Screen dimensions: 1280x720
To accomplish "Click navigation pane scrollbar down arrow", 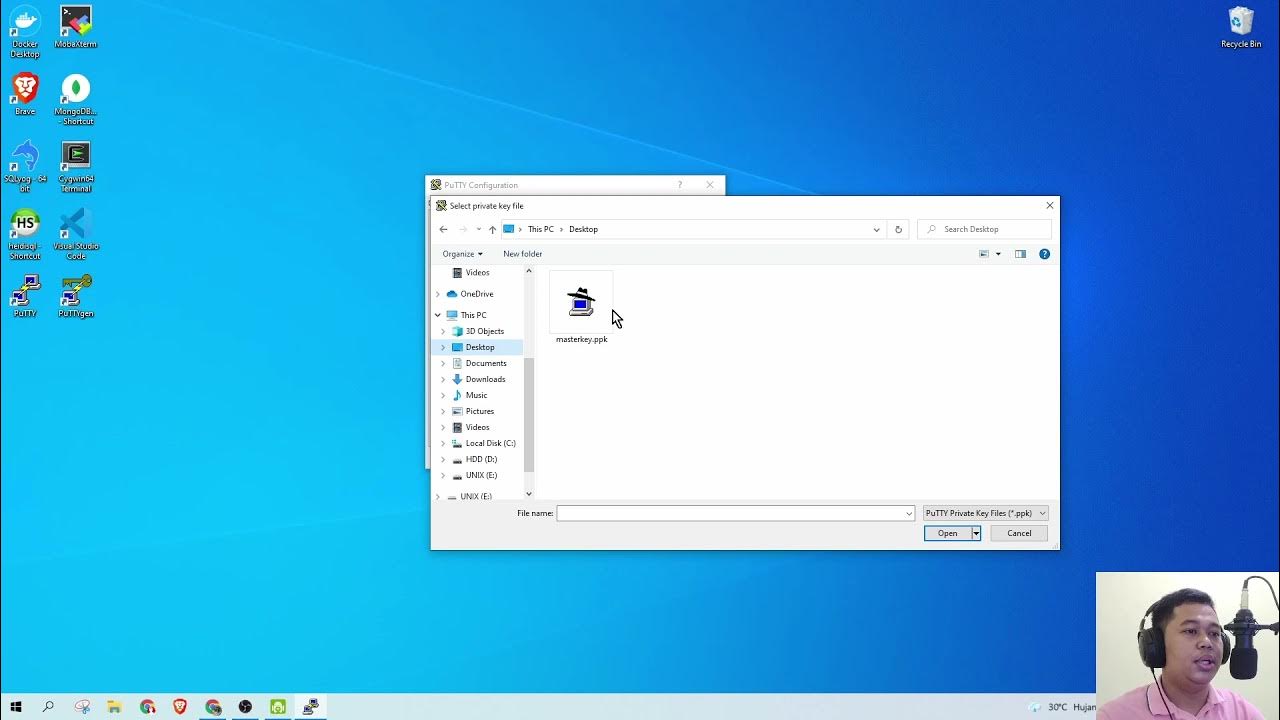I will 529,494.
